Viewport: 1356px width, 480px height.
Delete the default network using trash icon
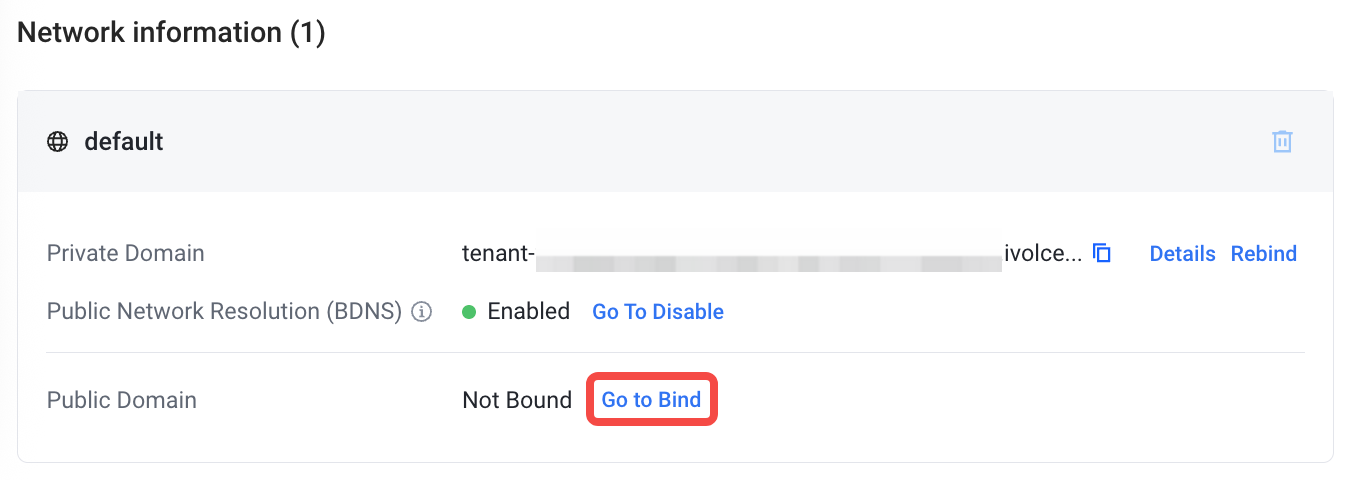1282,141
